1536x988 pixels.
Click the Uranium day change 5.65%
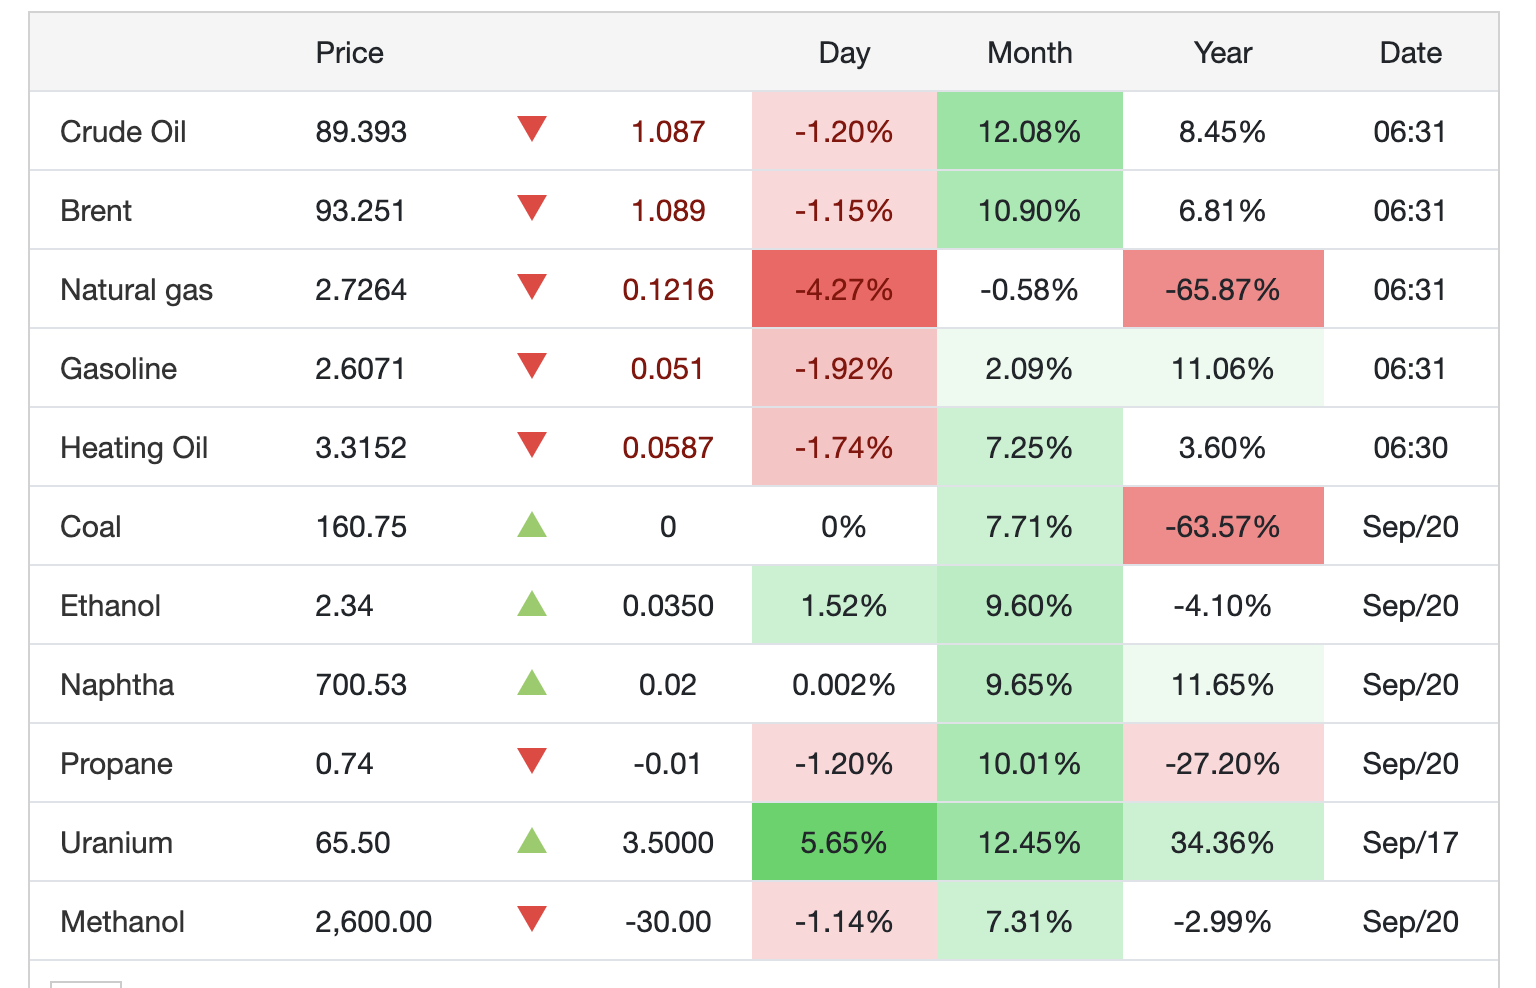(x=844, y=842)
